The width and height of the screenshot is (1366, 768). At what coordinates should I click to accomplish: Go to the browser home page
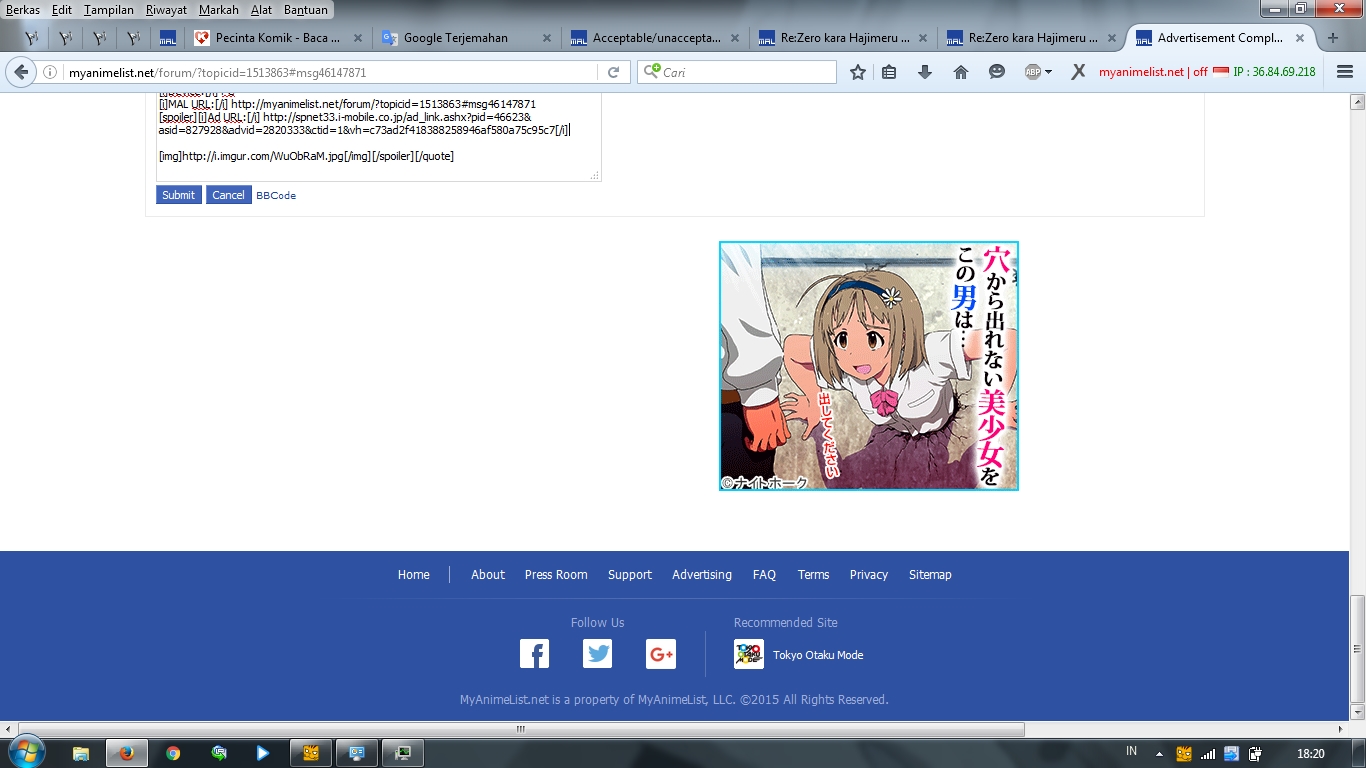coord(961,72)
